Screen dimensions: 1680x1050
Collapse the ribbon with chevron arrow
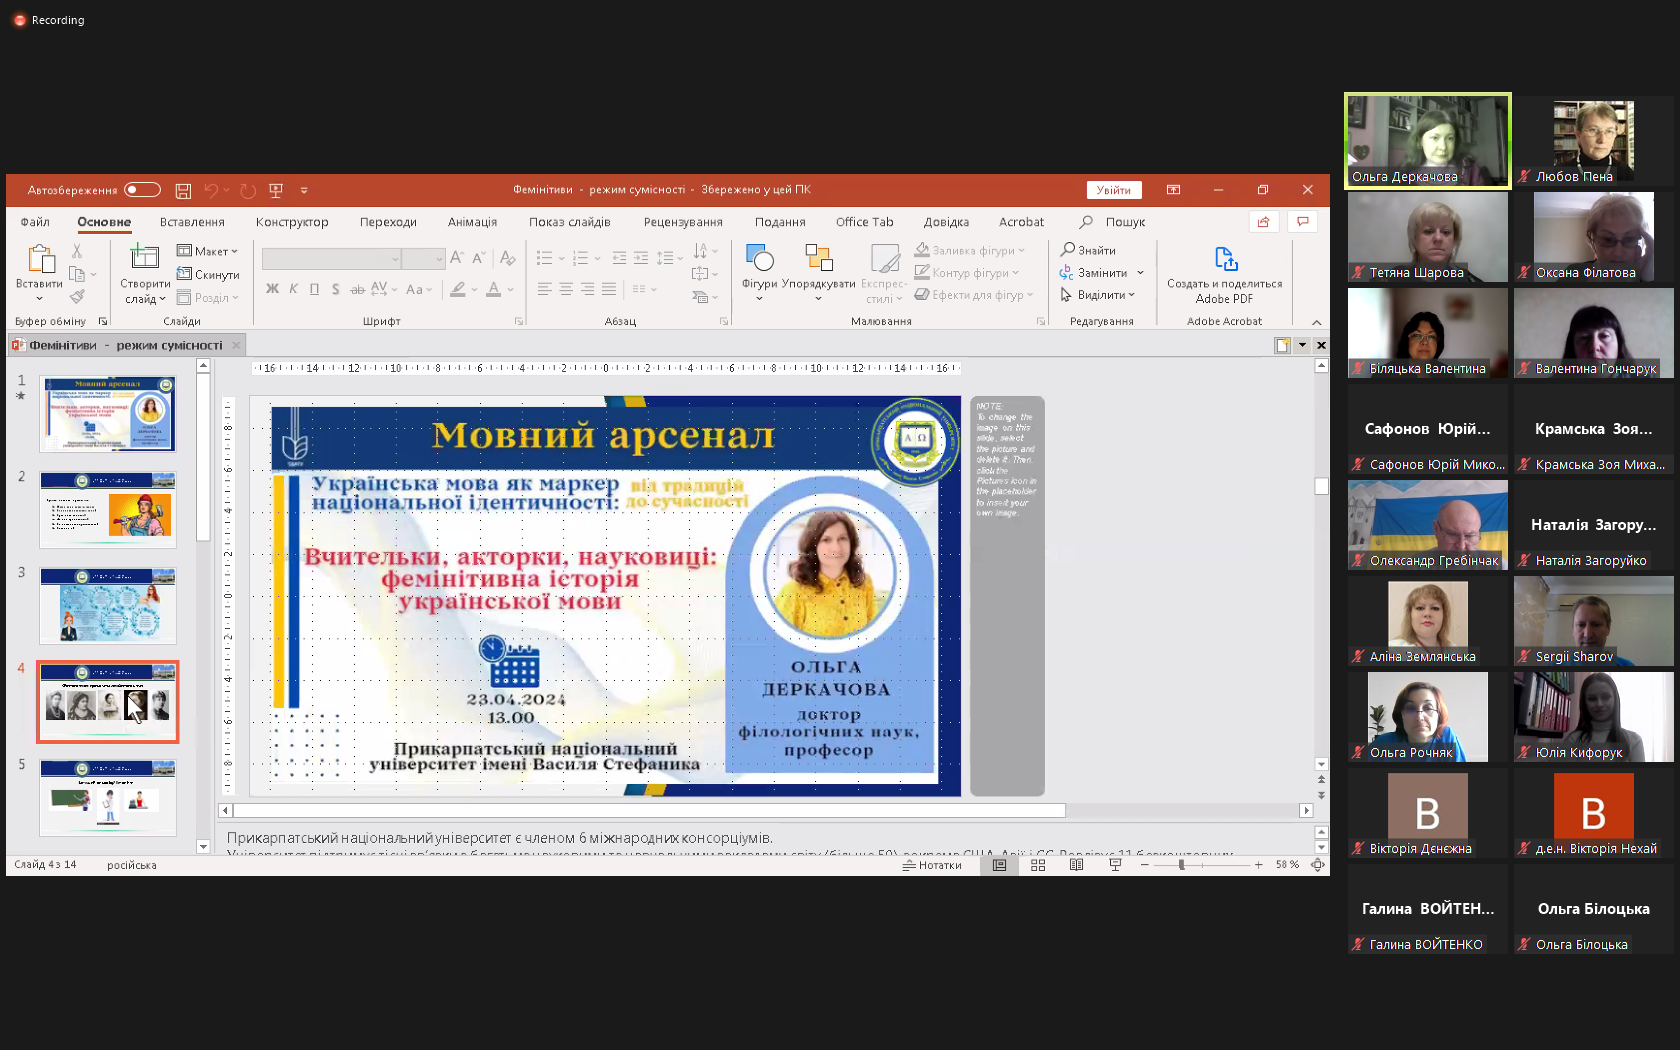(1316, 322)
